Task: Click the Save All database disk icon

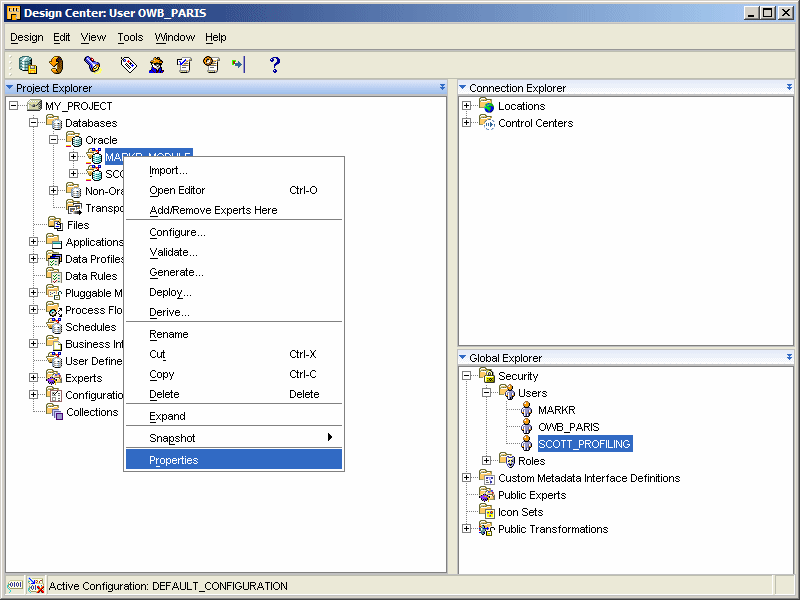Action: pyautogui.click(x=28, y=65)
